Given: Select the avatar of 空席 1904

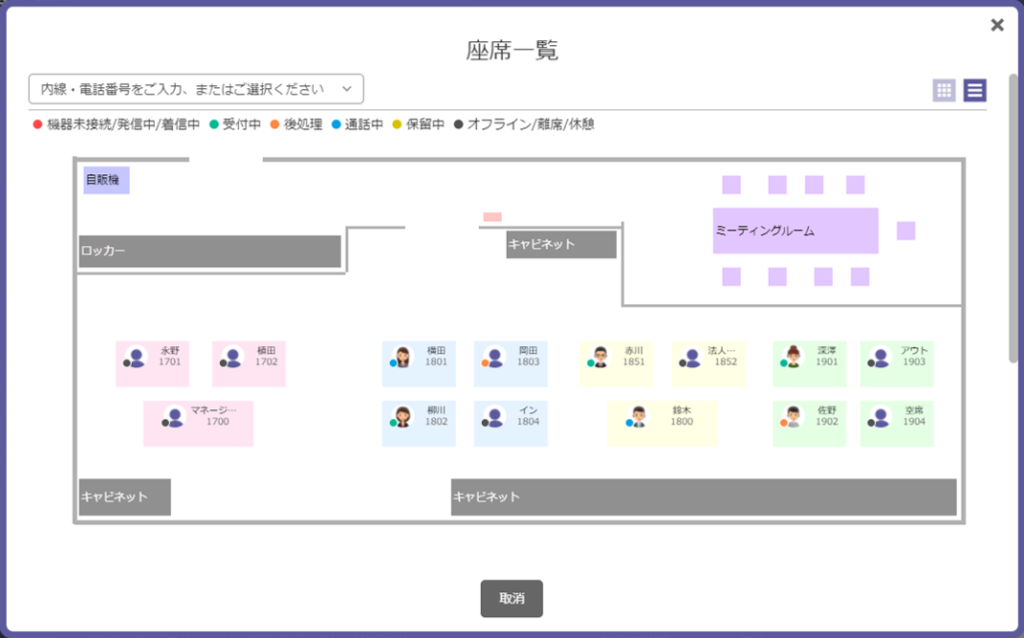Looking at the screenshot, I should [880, 417].
